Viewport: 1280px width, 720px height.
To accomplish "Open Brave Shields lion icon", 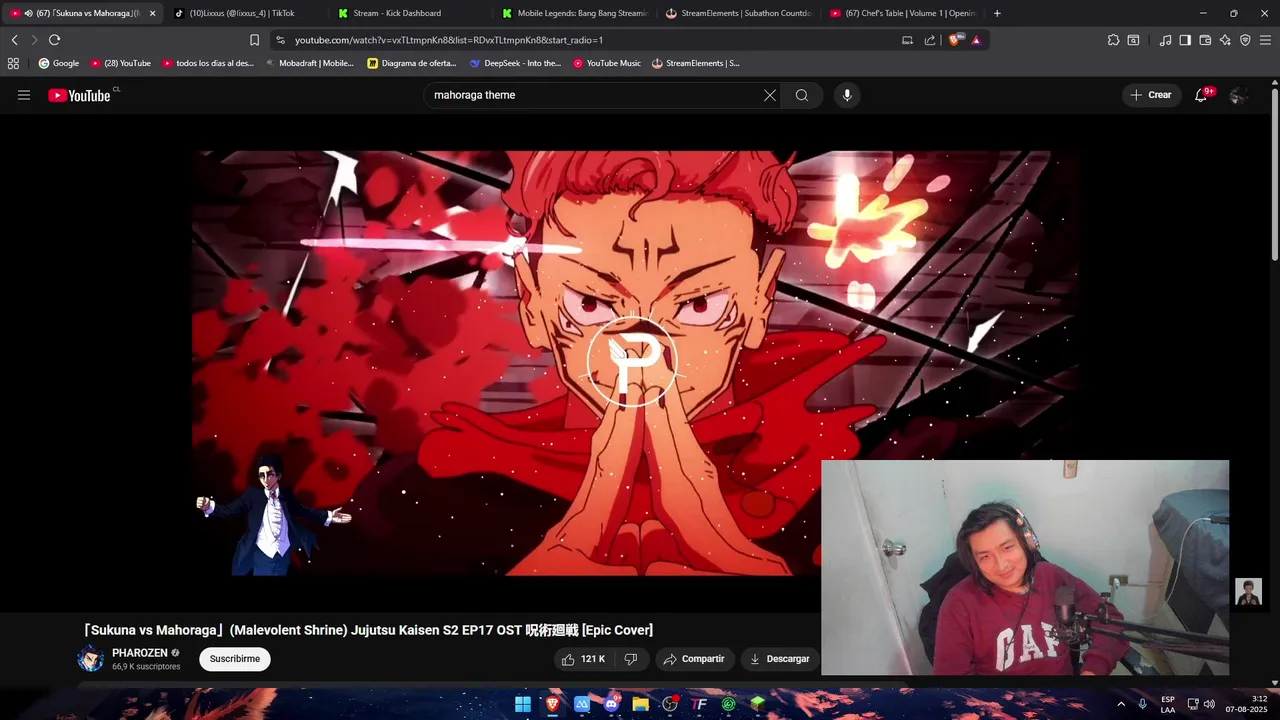I will pos(954,40).
